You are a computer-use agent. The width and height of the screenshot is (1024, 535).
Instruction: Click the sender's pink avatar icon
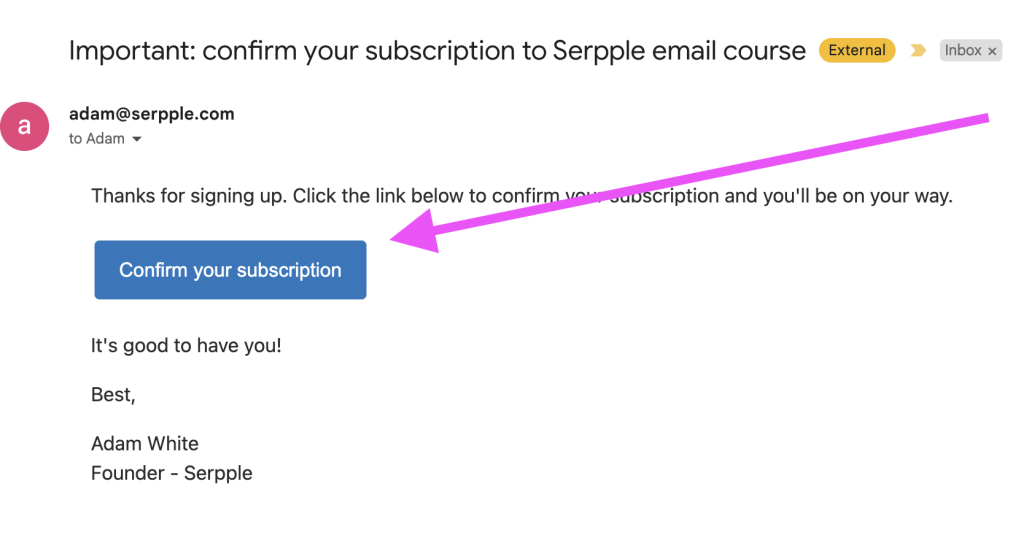[x=25, y=127]
